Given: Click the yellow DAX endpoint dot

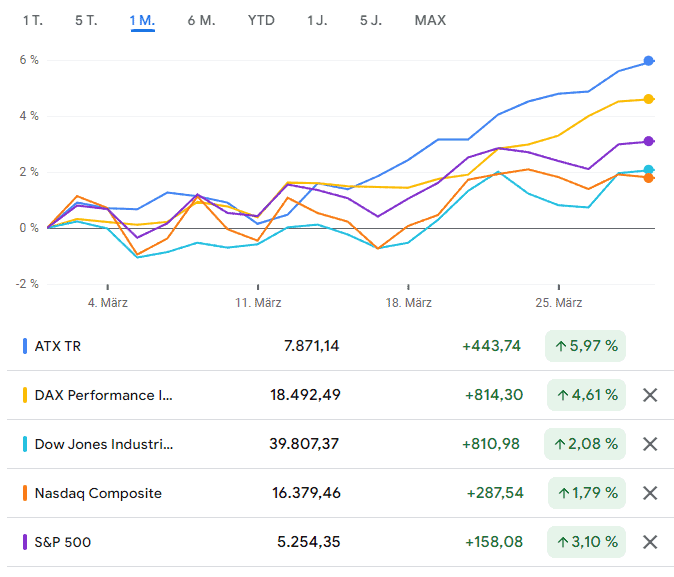Looking at the screenshot, I should [649, 99].
